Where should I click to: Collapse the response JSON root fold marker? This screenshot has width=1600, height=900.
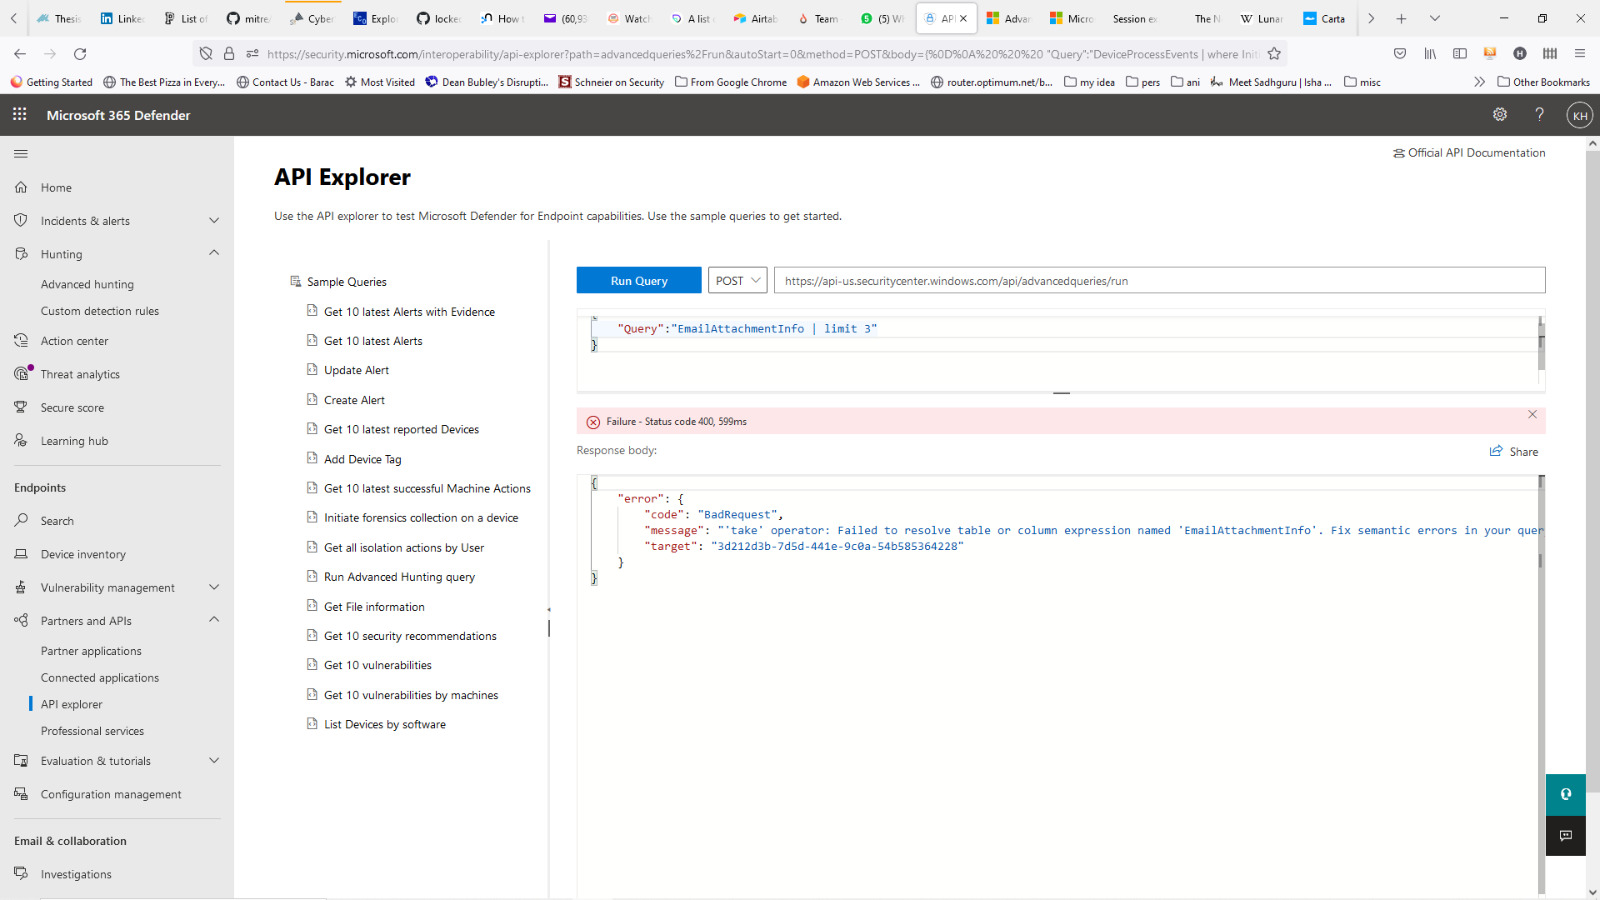coord(594,483)
